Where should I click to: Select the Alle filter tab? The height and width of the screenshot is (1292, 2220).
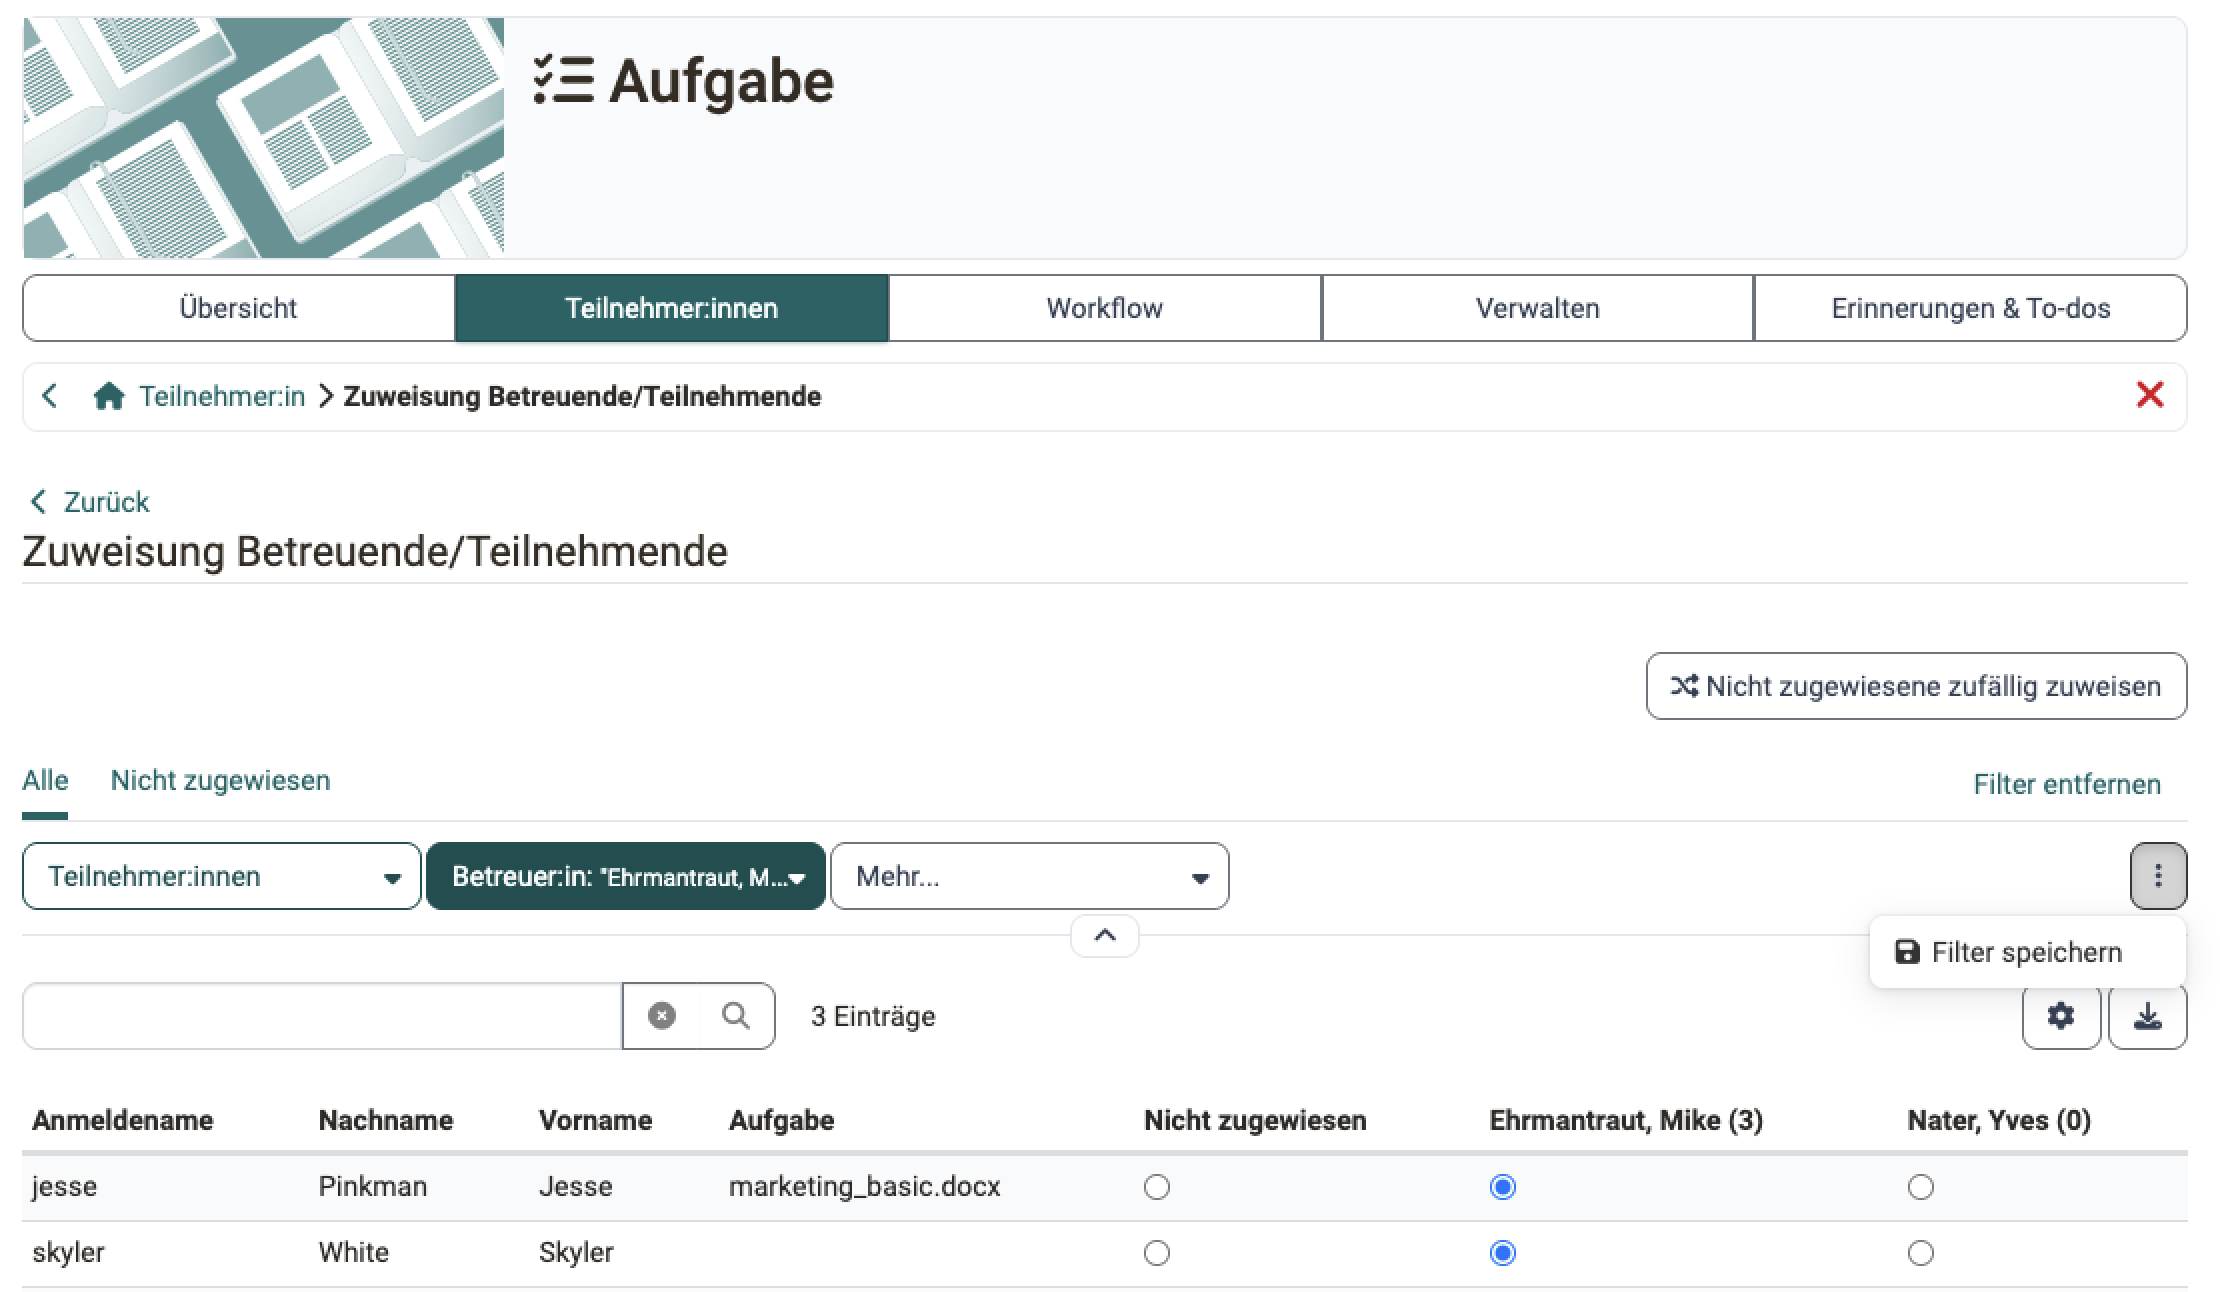45,781
